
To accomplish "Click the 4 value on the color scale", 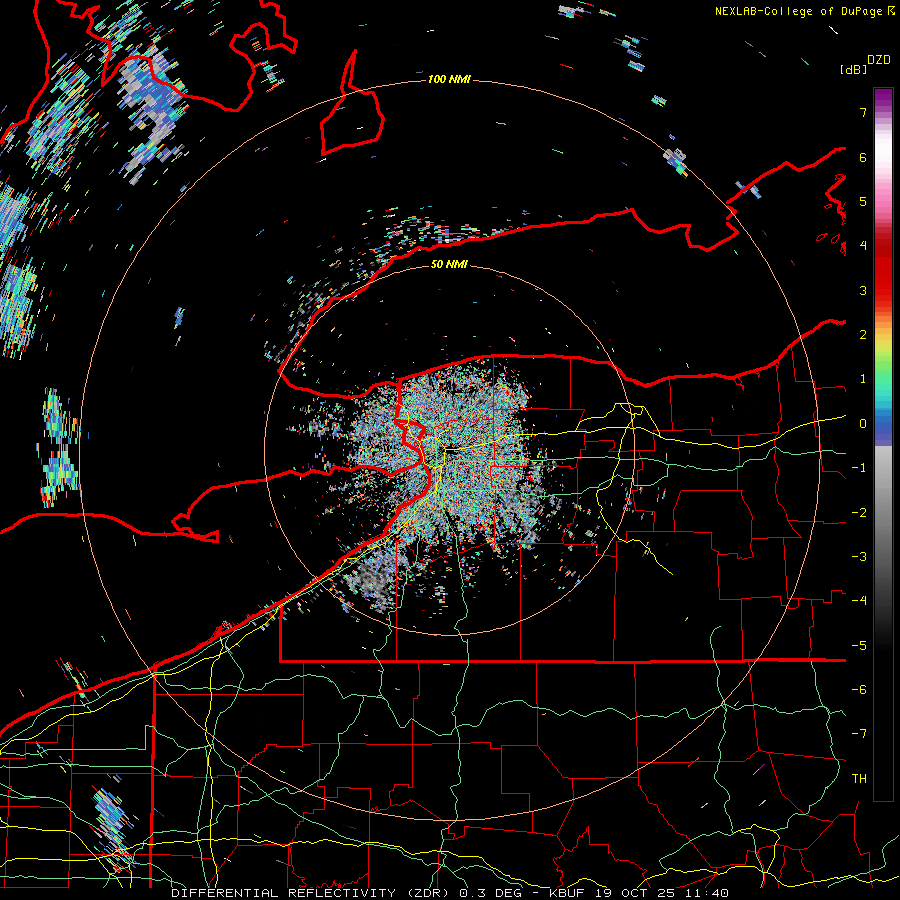I will point(863,246).
